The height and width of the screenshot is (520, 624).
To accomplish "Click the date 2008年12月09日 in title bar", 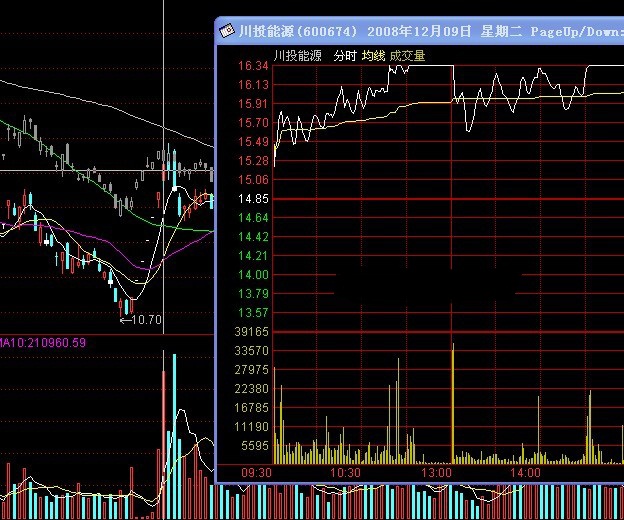I will click(x=419, y=31).
